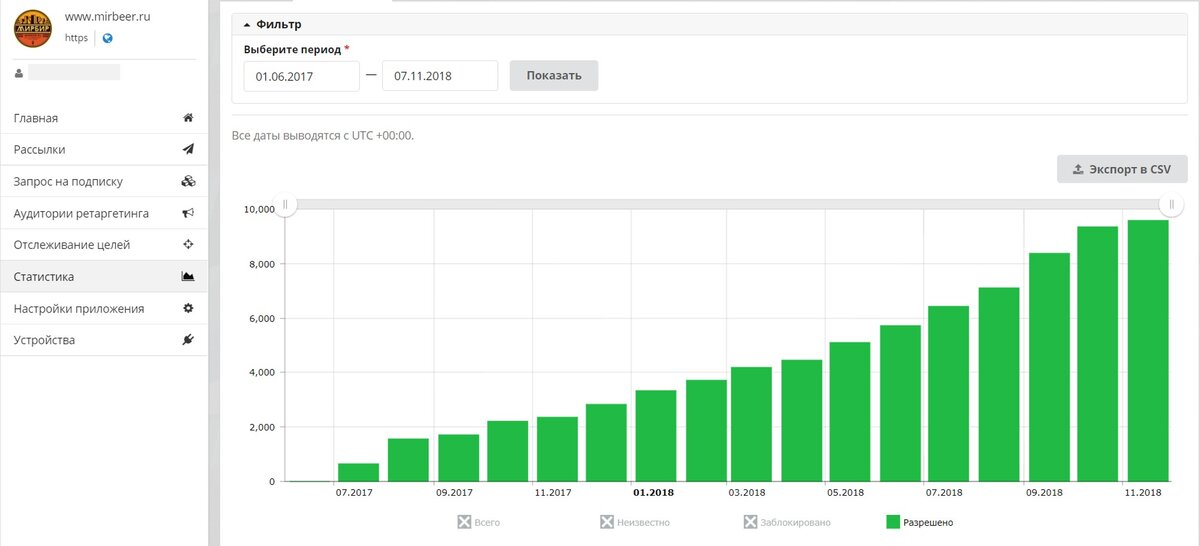Click Экспорт в CSV button
Screen dimensions: 1200x546
(x=1122, y=169)
